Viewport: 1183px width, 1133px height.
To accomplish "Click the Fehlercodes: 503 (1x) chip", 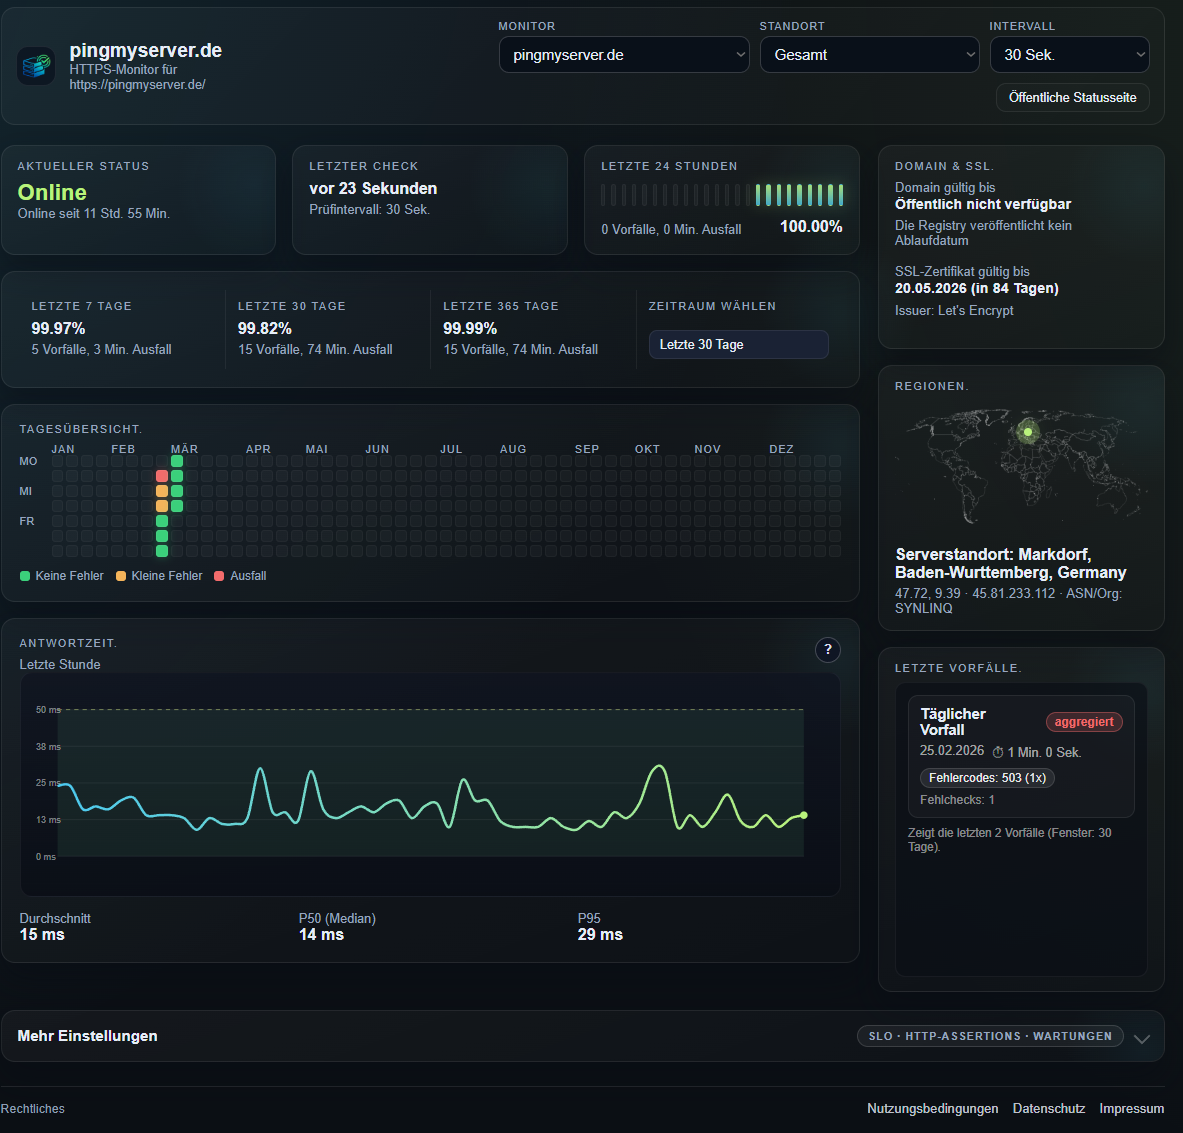I will coord(987,778).
